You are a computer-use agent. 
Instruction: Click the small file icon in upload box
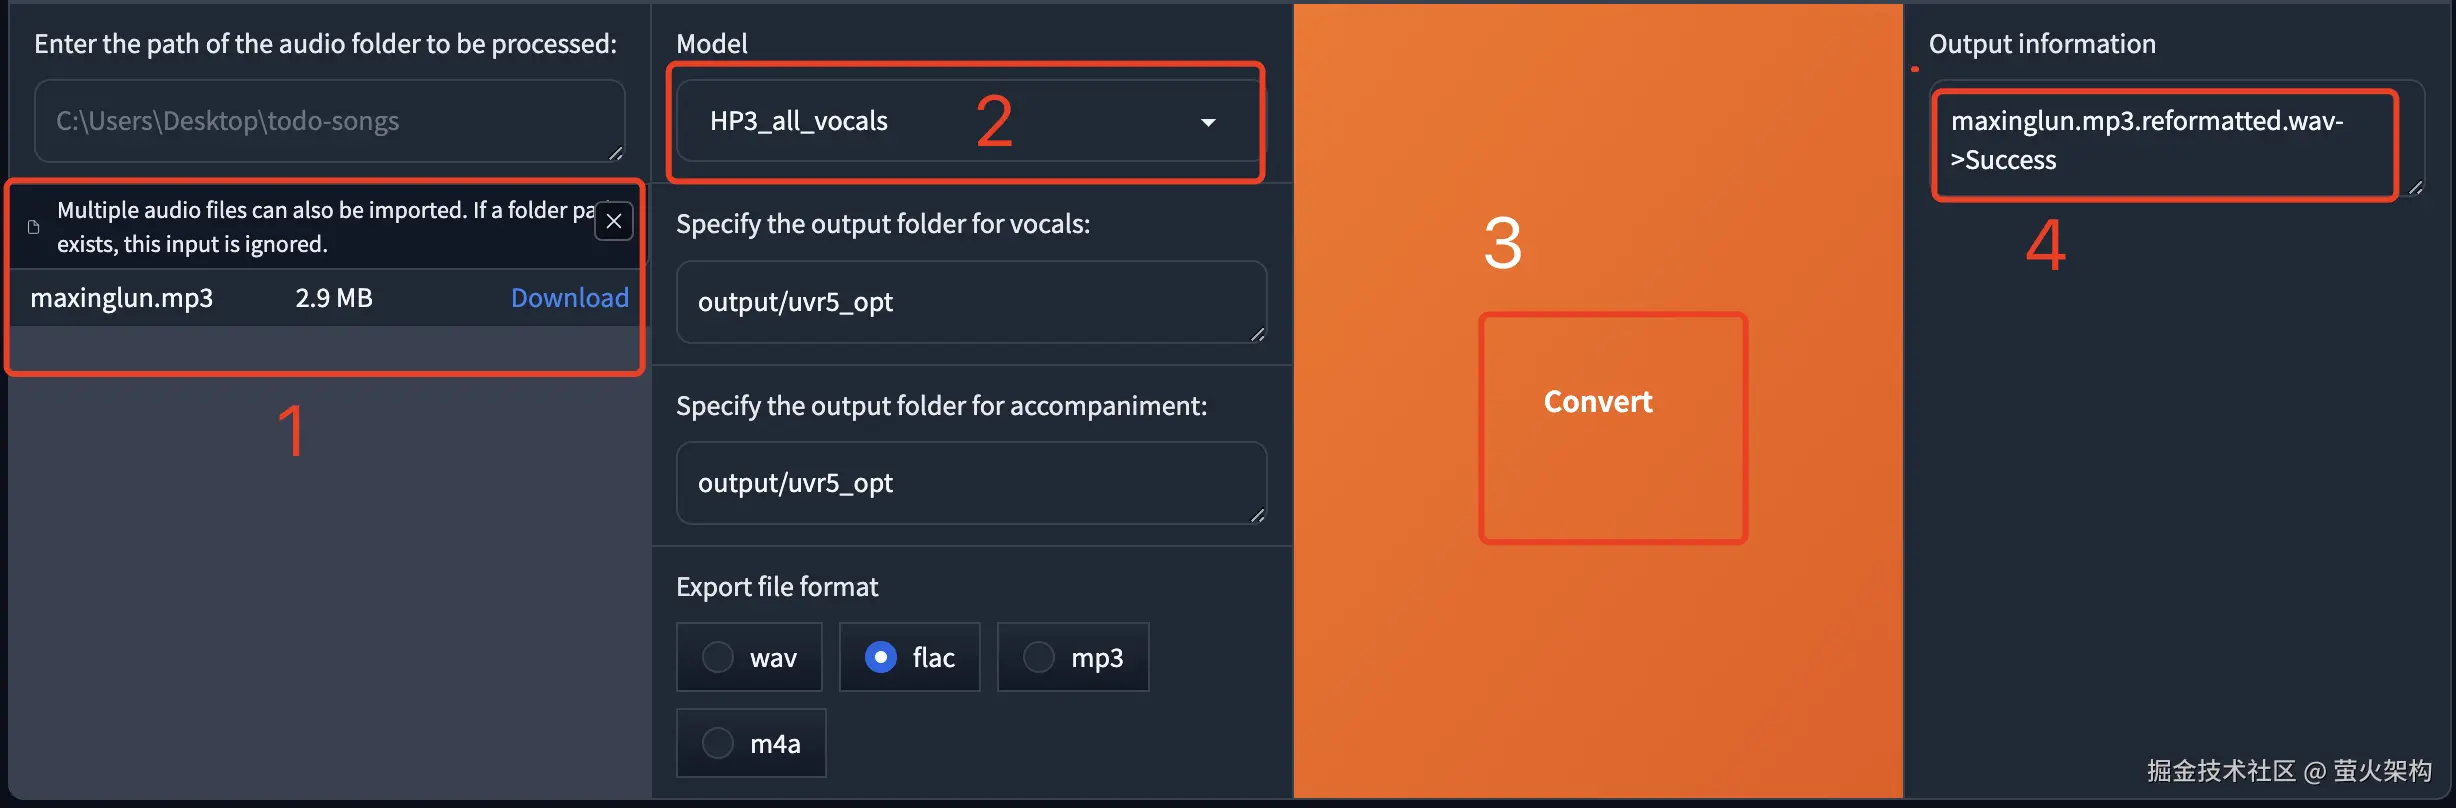click(x=33, y=227)
